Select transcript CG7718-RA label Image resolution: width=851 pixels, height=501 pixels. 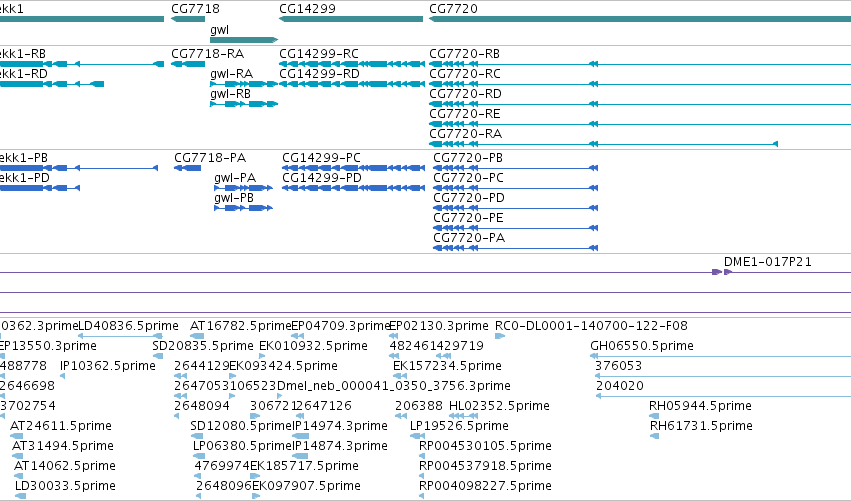pos(207,54)
